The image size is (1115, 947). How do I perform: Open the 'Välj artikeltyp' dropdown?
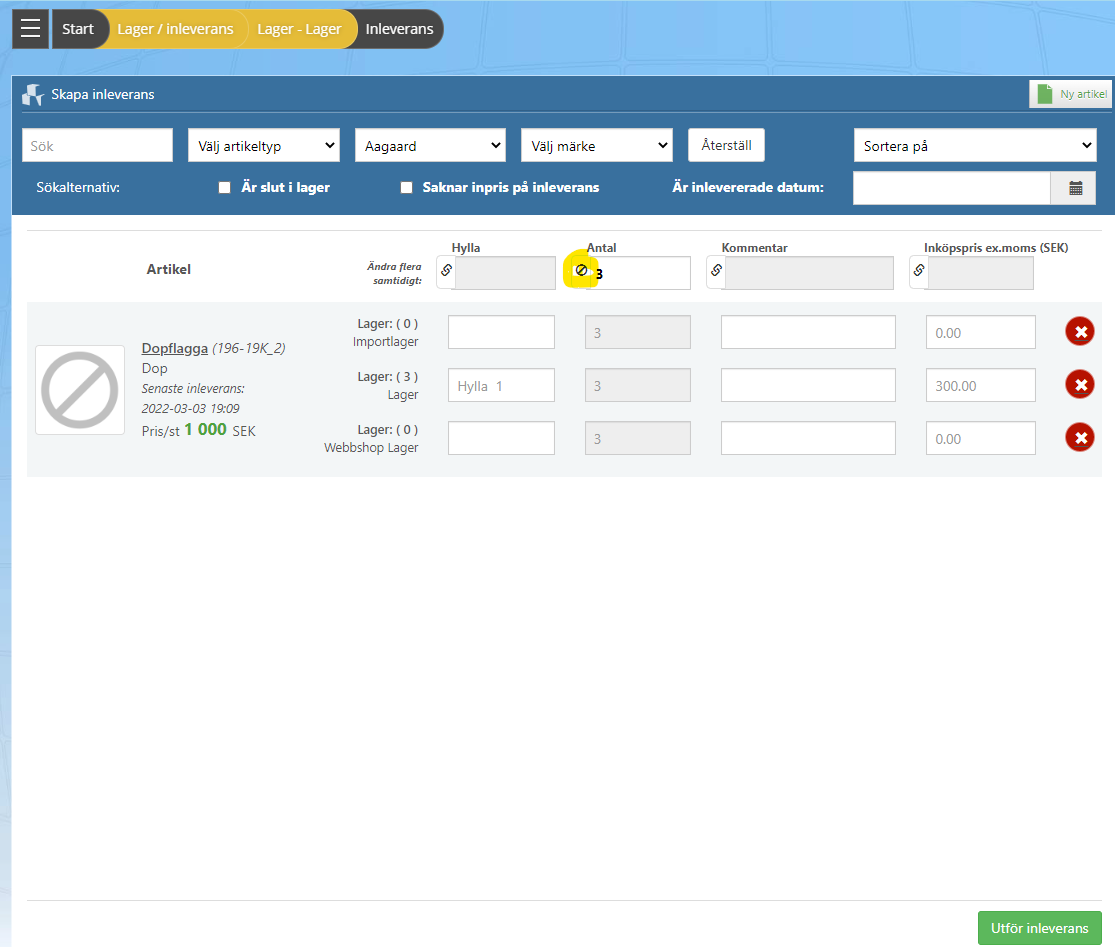264,146
